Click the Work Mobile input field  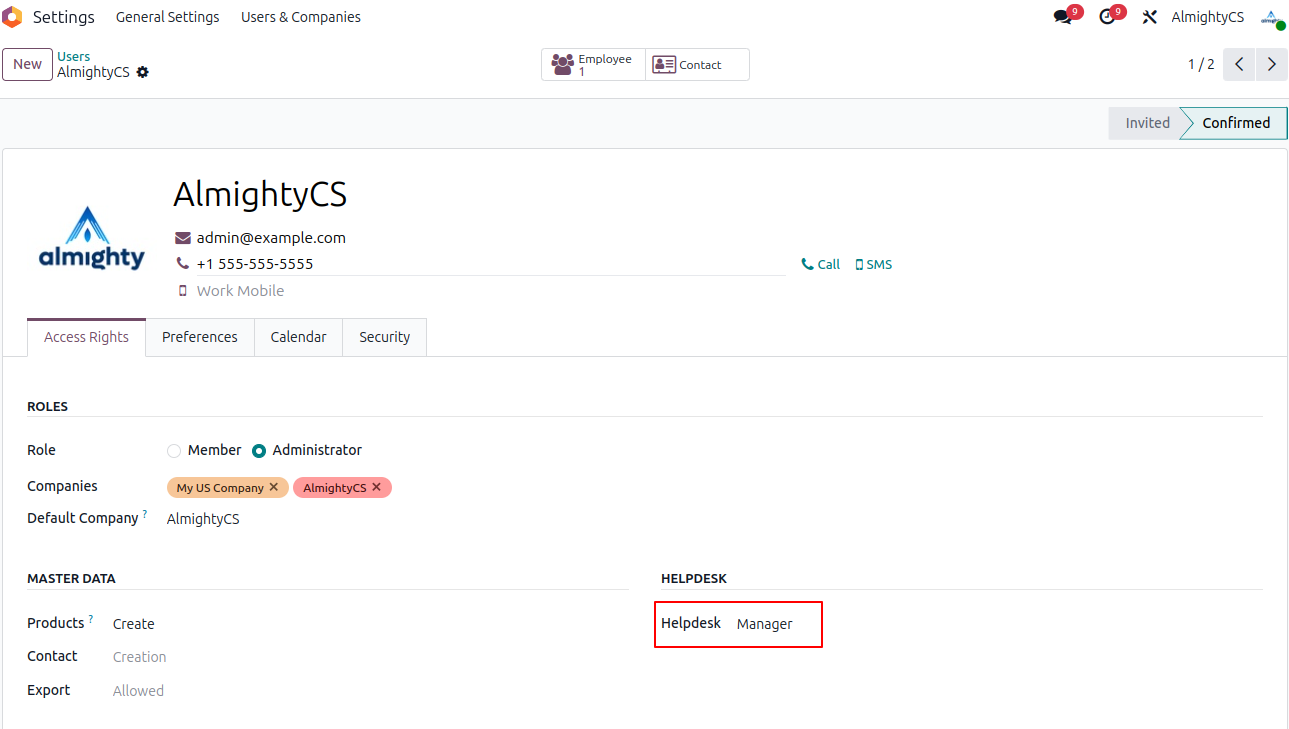pyautogui.click(x=240, y=291)
